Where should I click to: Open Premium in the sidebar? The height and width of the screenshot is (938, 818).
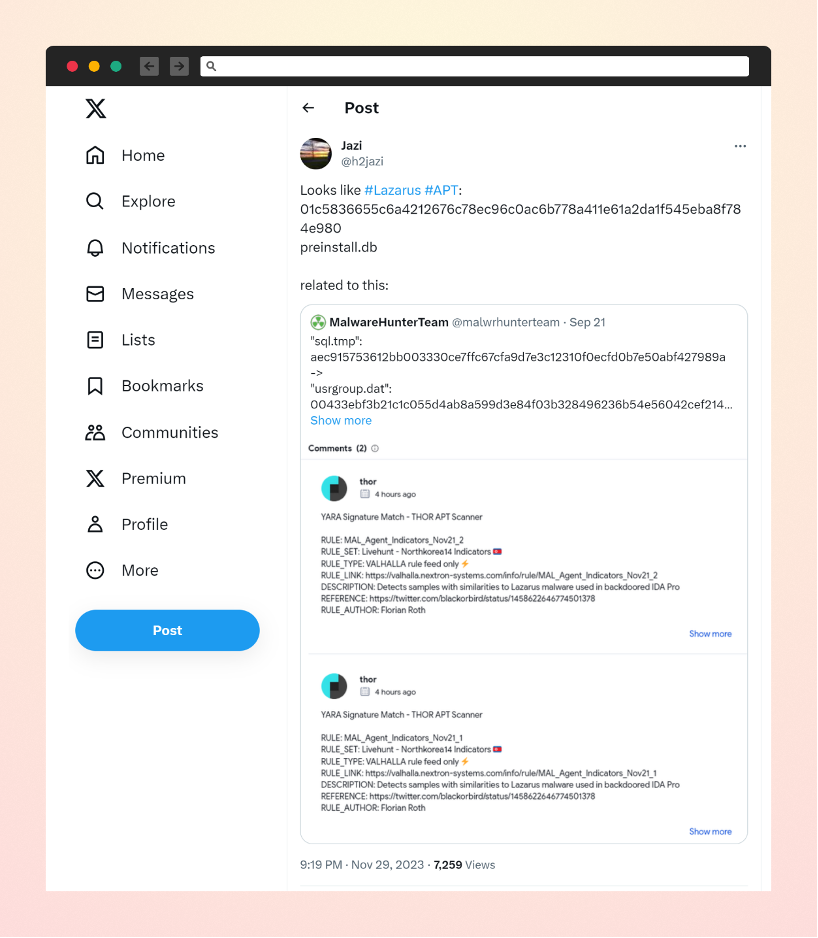(136, 479)
